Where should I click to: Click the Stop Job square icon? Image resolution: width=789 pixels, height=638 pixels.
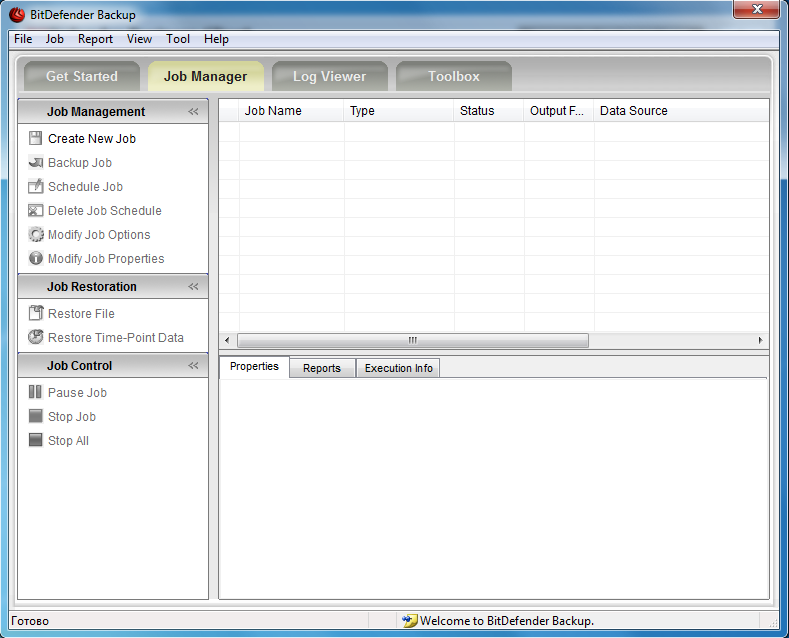(35, 416)
